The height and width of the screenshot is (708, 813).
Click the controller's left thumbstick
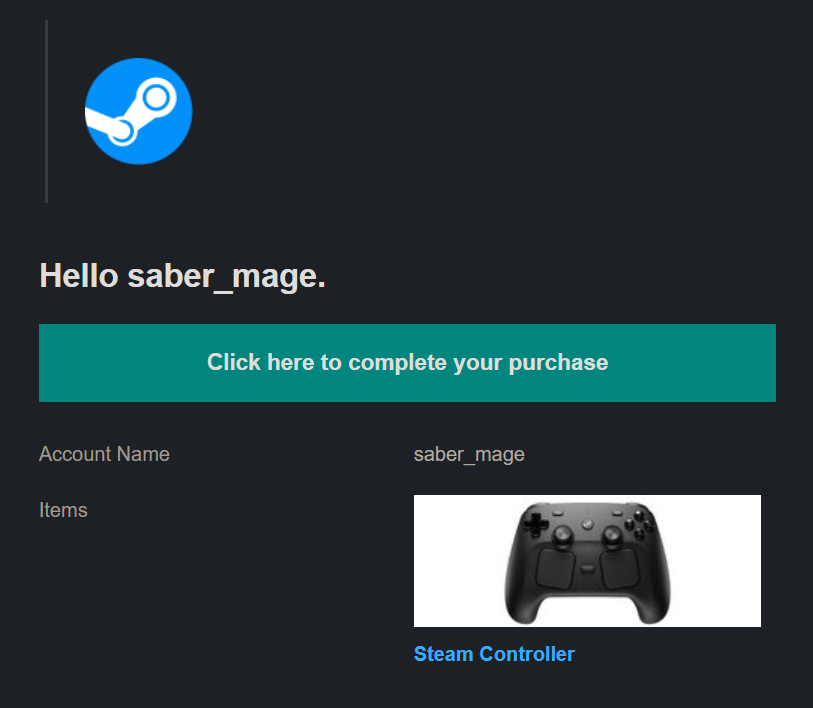tap(562, 535)
